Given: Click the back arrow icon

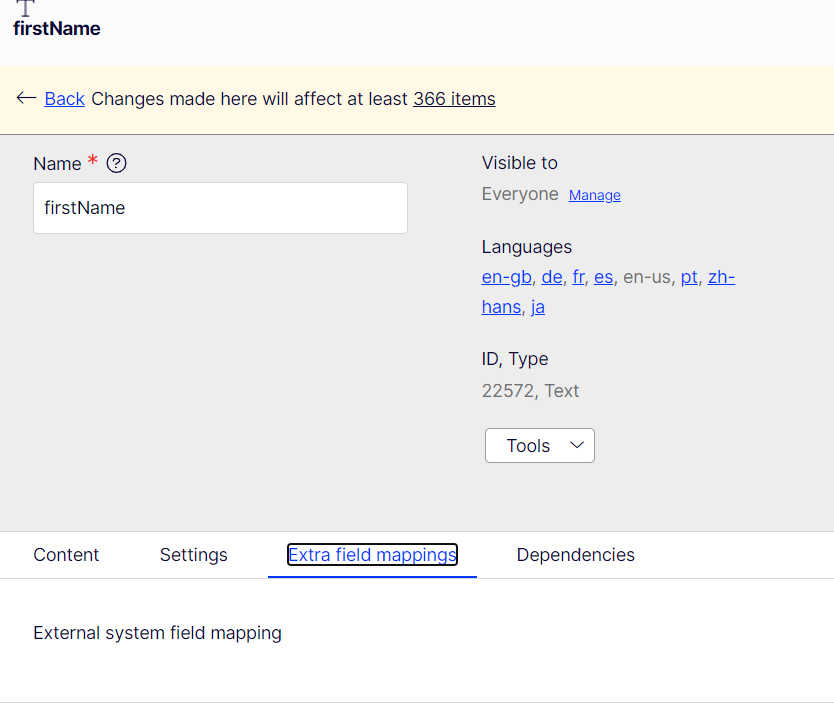Looking at the screenshot, I should click(x=26, y=98).
